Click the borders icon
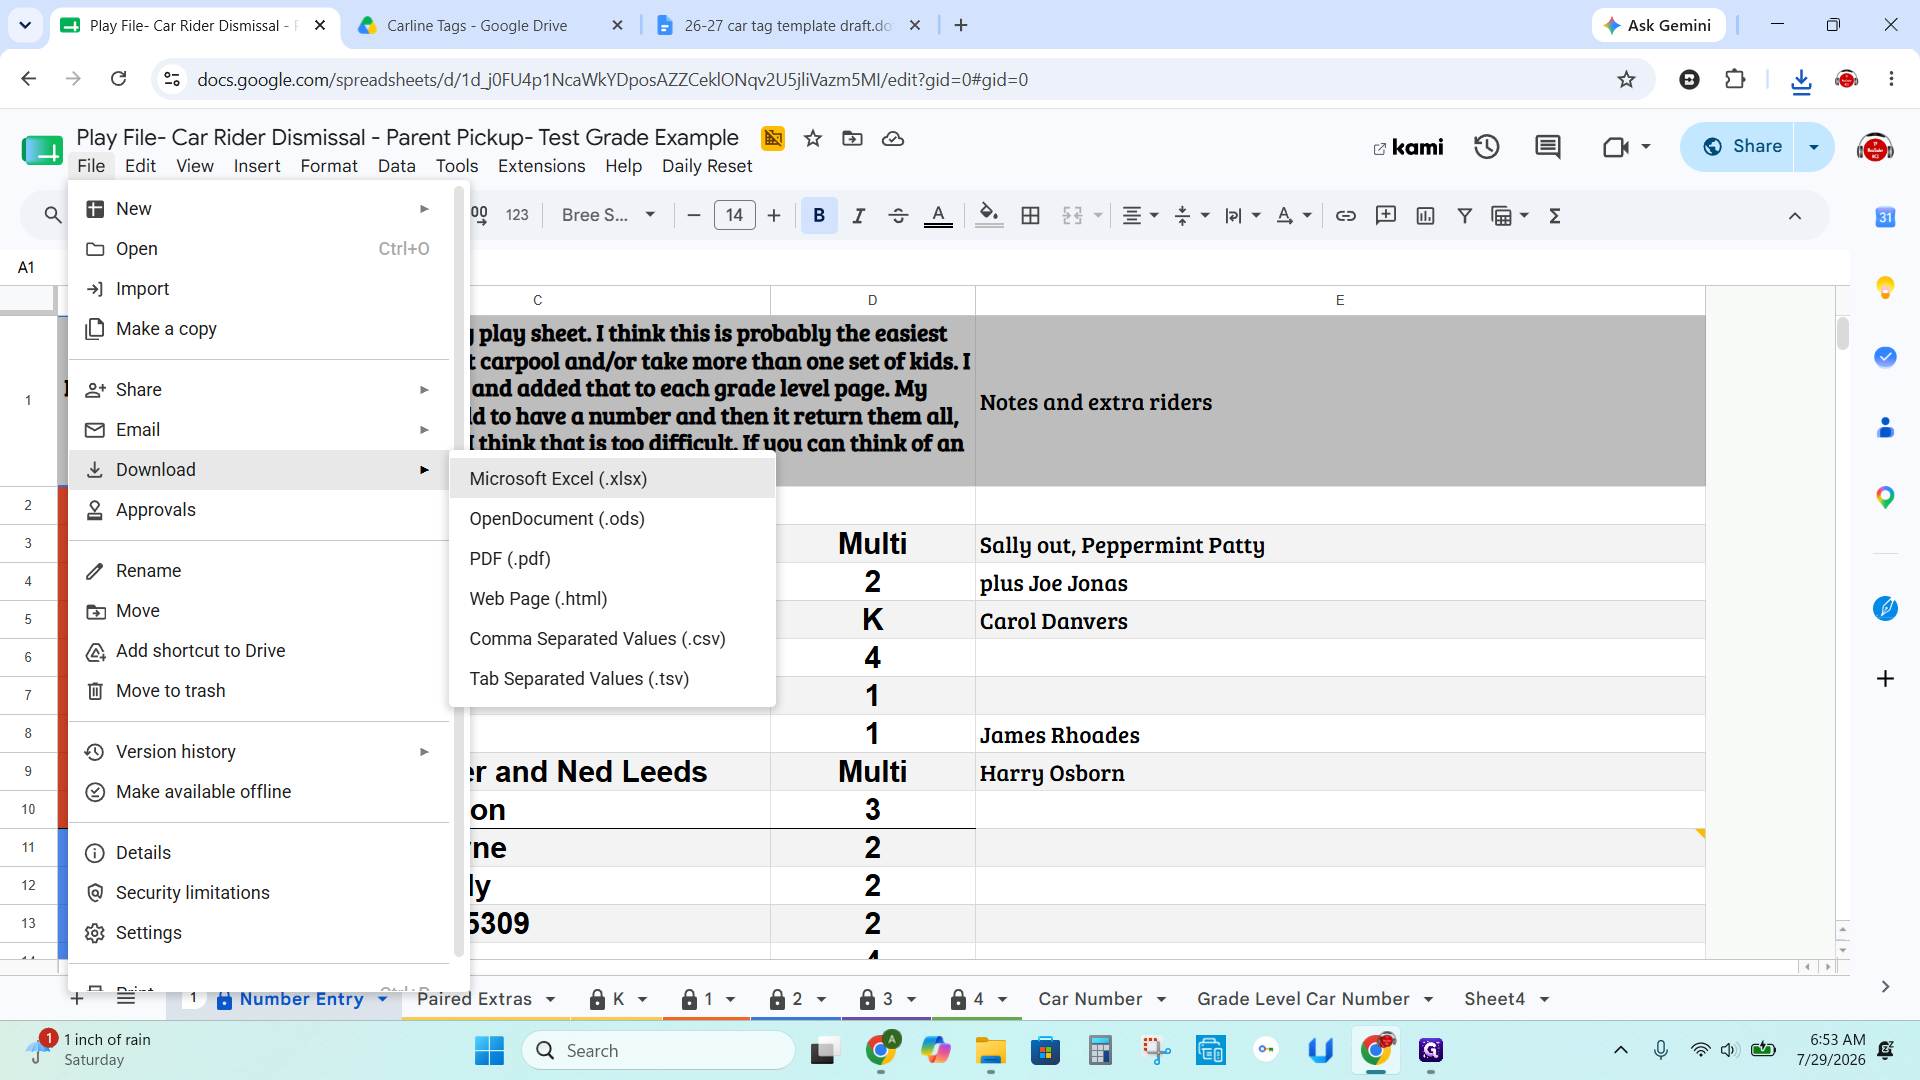Viewport: 1920px width, 1080px height. click(1030, 215)
